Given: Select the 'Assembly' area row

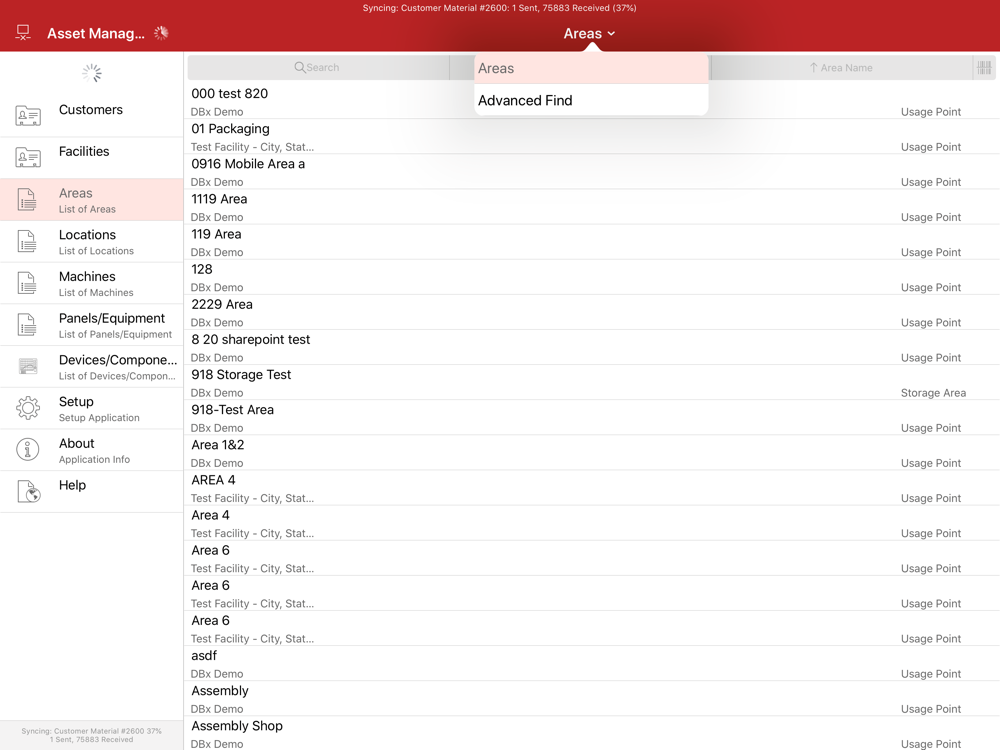Looking at the screenshot, I should (x=591, y=698).
